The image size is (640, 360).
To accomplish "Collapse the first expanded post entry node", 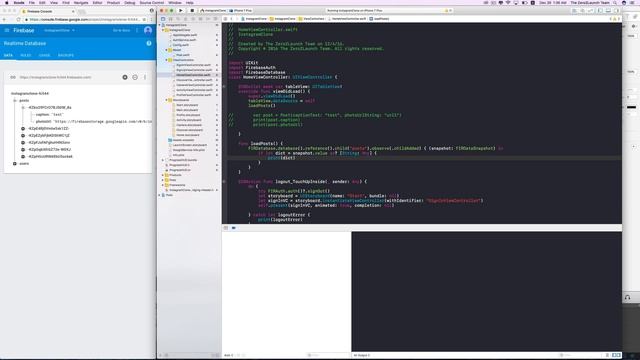I will click(x=23, y=107).
